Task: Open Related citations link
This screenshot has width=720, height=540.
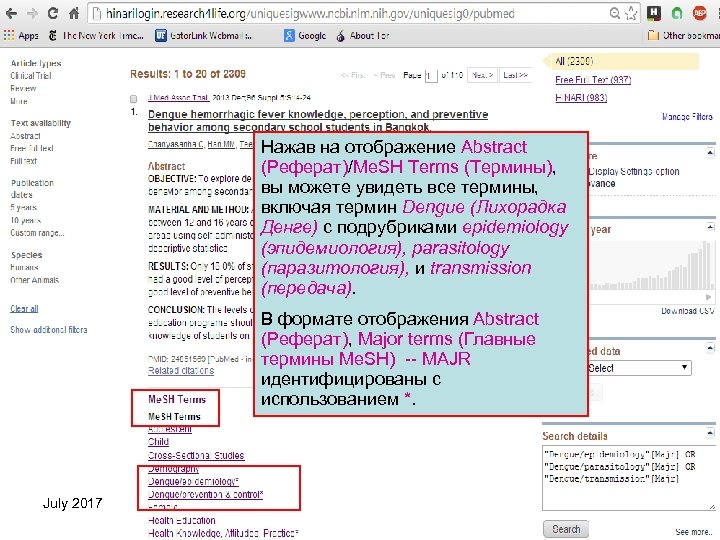Action: tap(181, 371)
